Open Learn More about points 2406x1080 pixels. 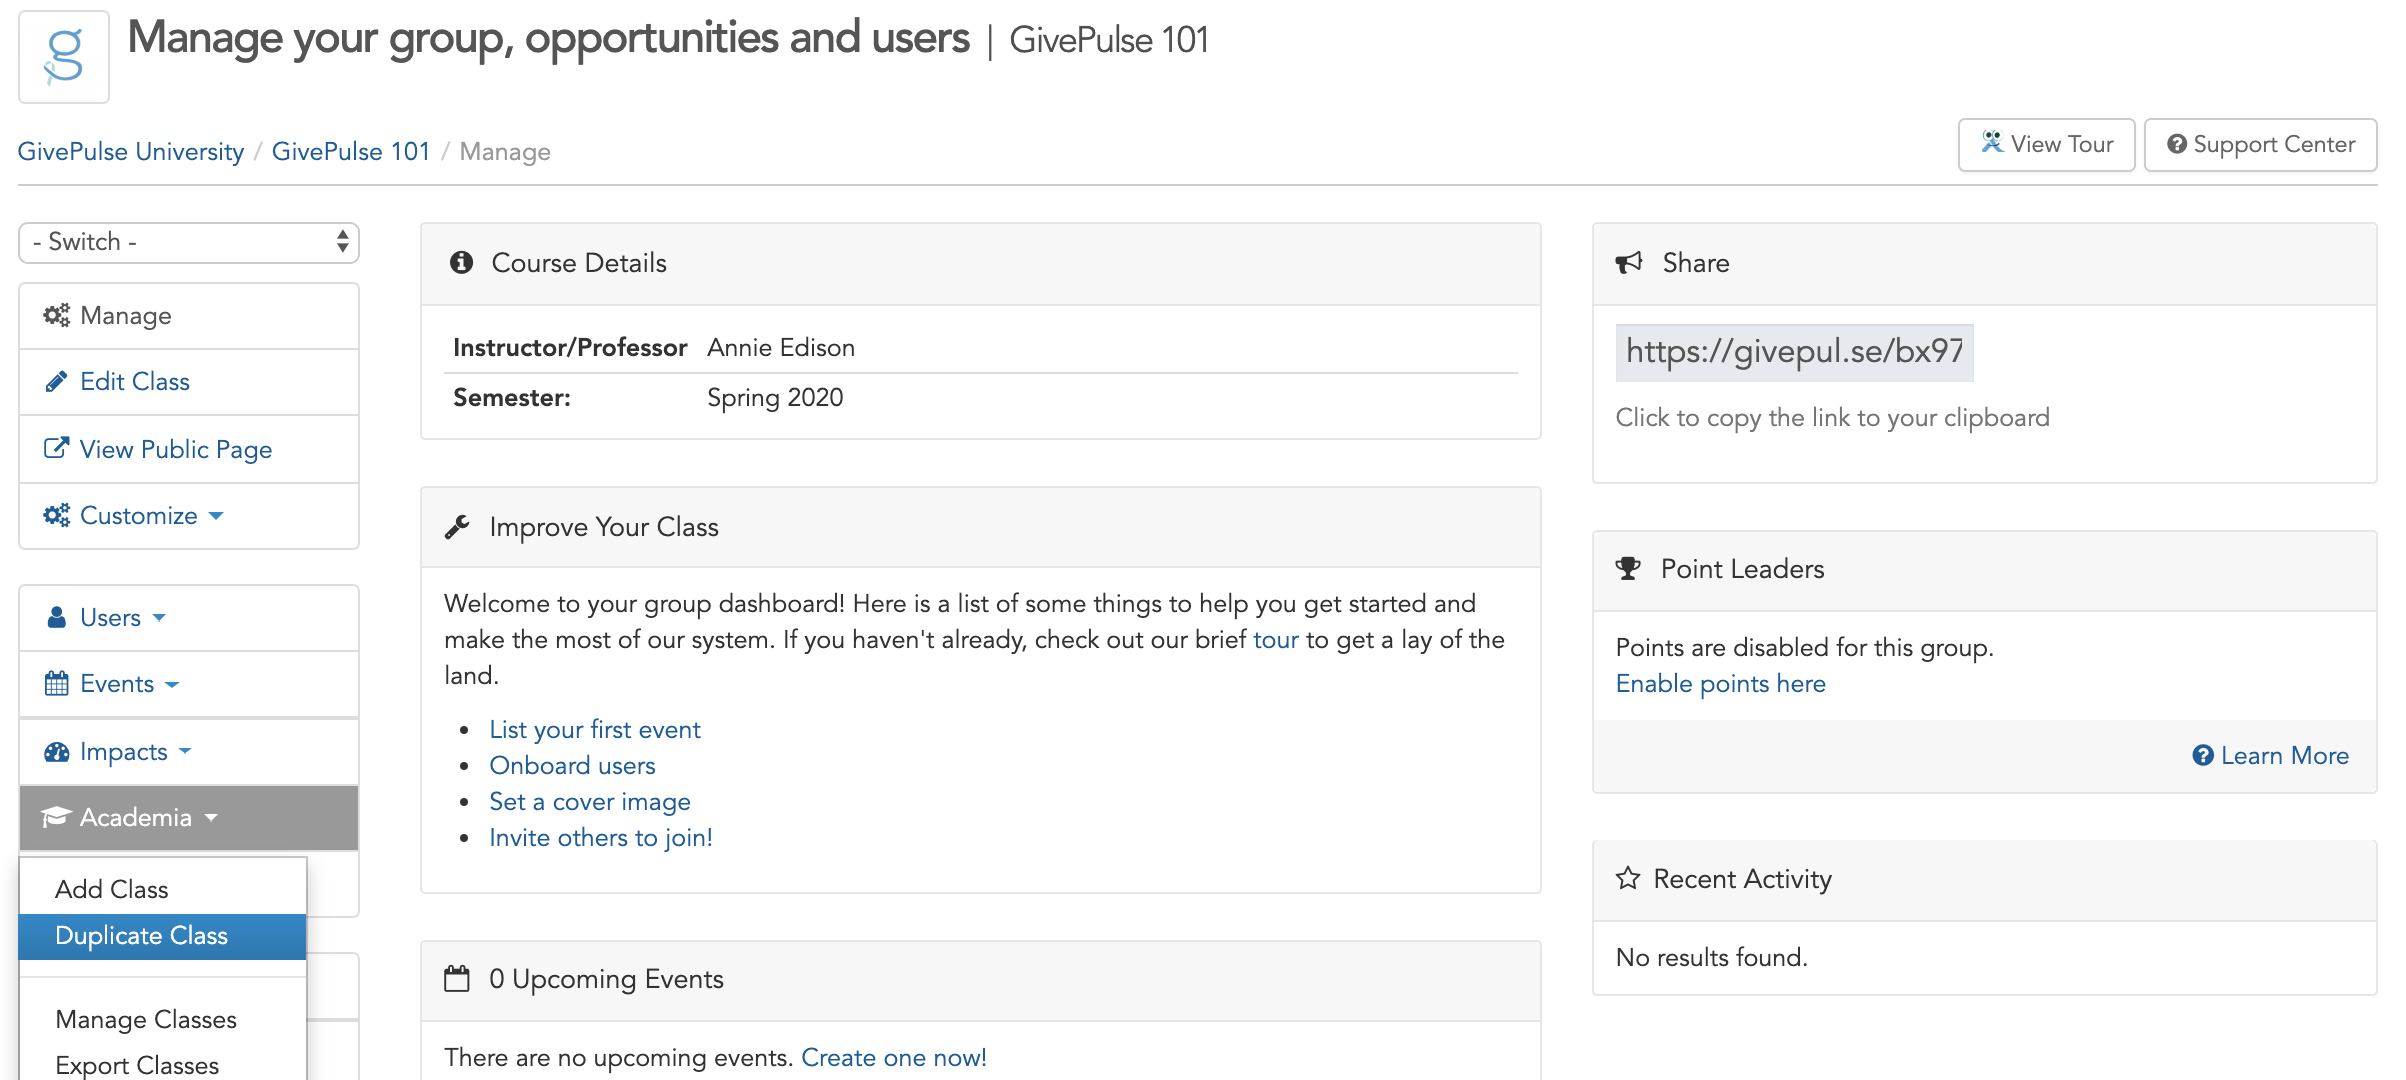coord(2270,756)
